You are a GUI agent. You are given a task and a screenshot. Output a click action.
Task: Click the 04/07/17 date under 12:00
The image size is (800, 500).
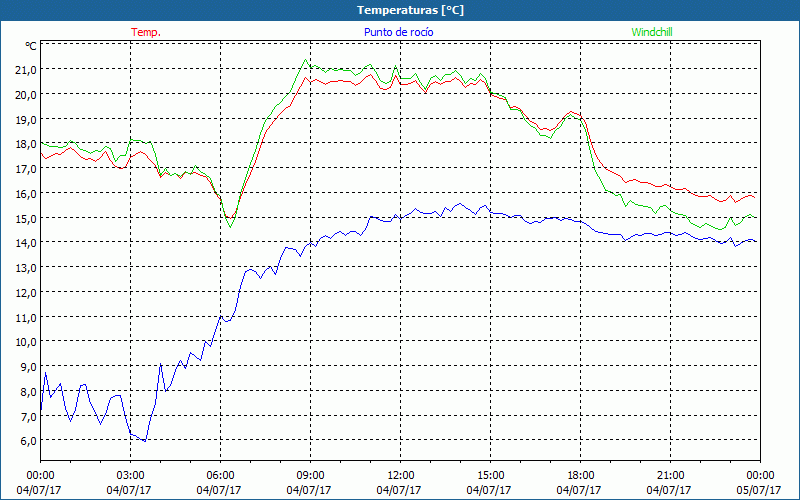[399, 490]
